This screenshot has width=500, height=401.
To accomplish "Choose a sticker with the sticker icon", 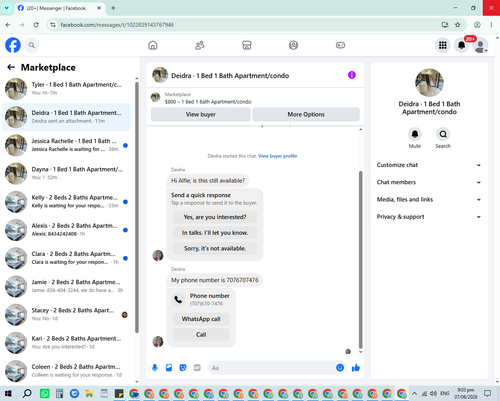I will pyautogui.click(x=183, y=368).
